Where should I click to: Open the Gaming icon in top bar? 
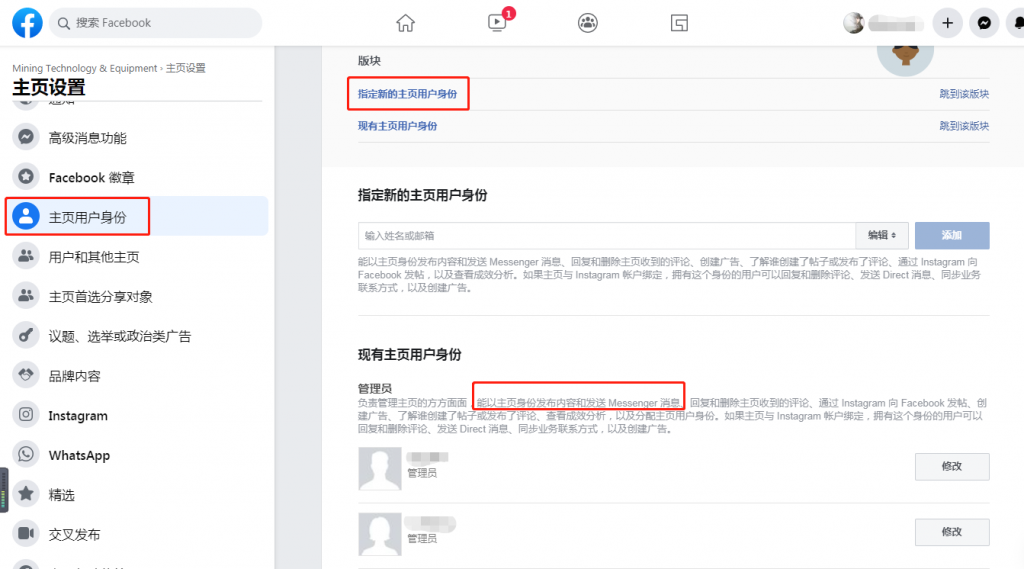point(679,23)
